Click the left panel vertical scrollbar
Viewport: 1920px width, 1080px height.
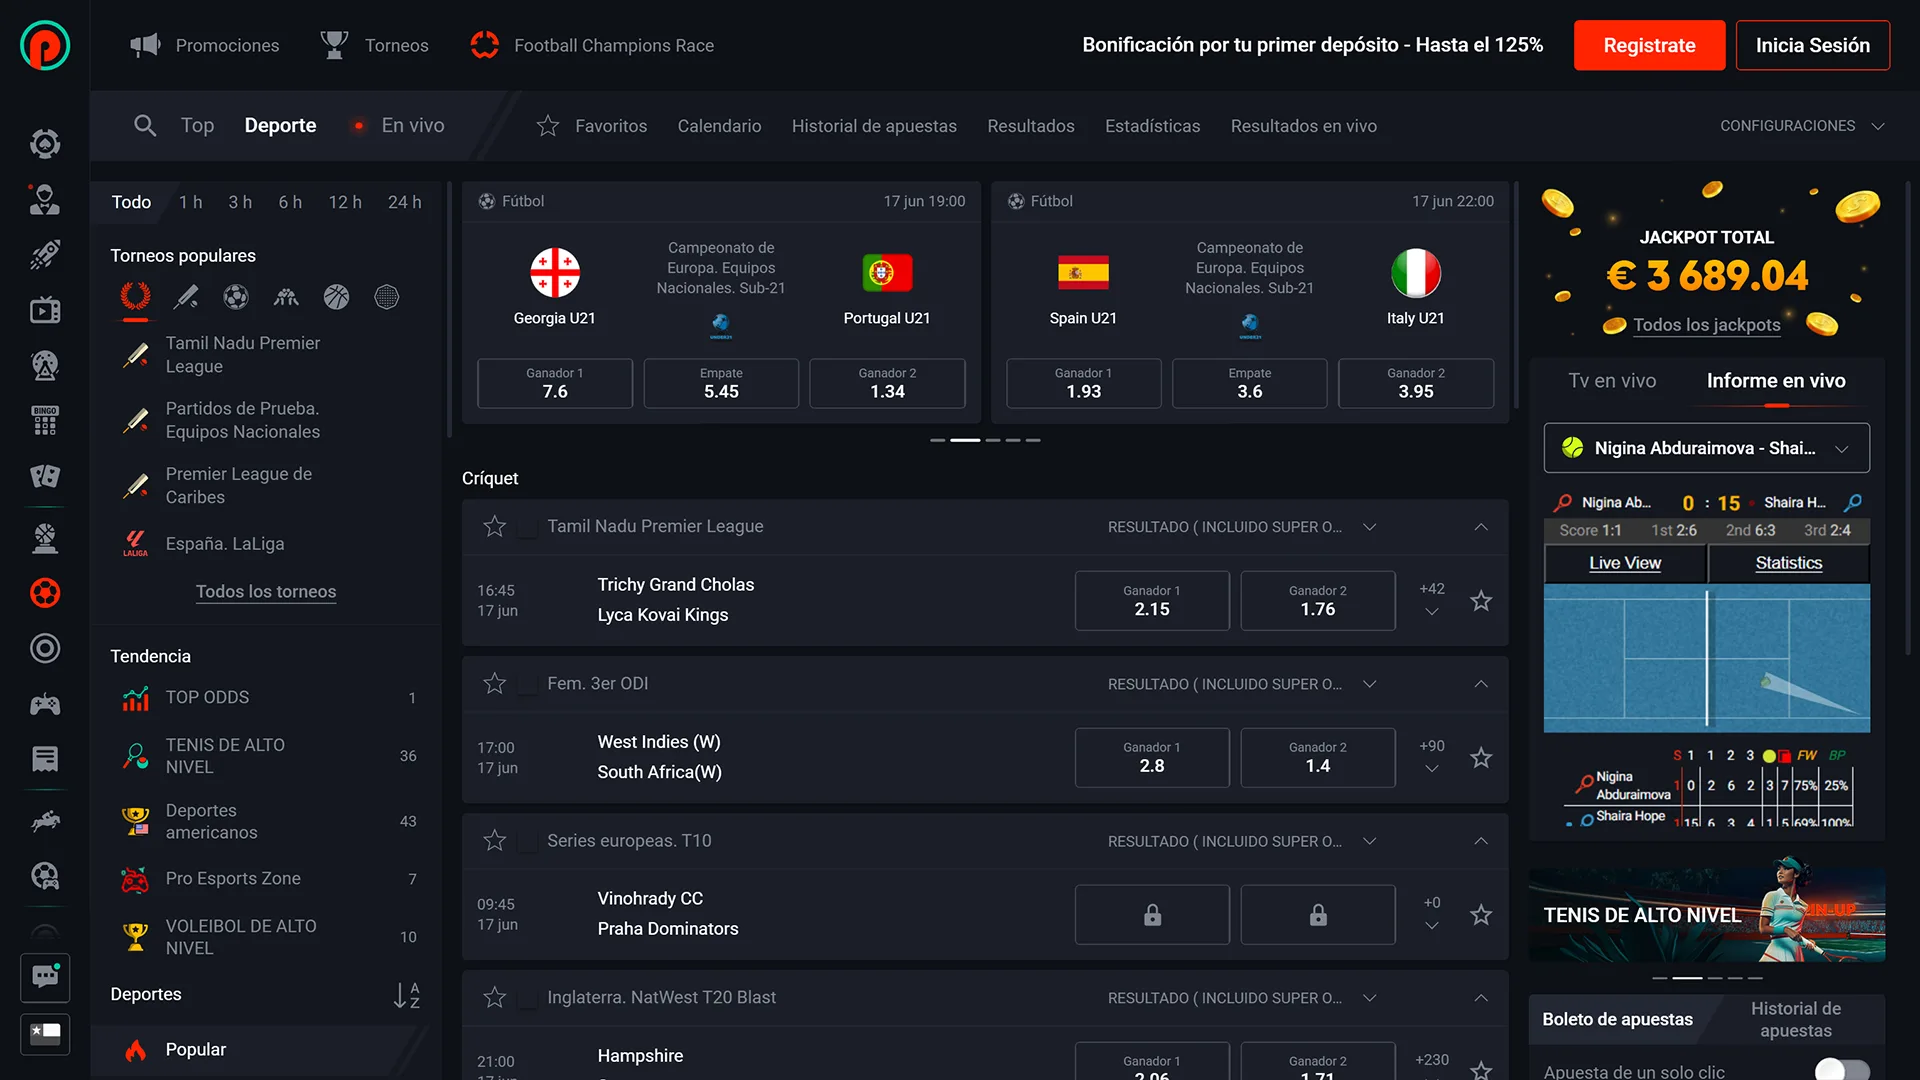(x=450, y=310)
